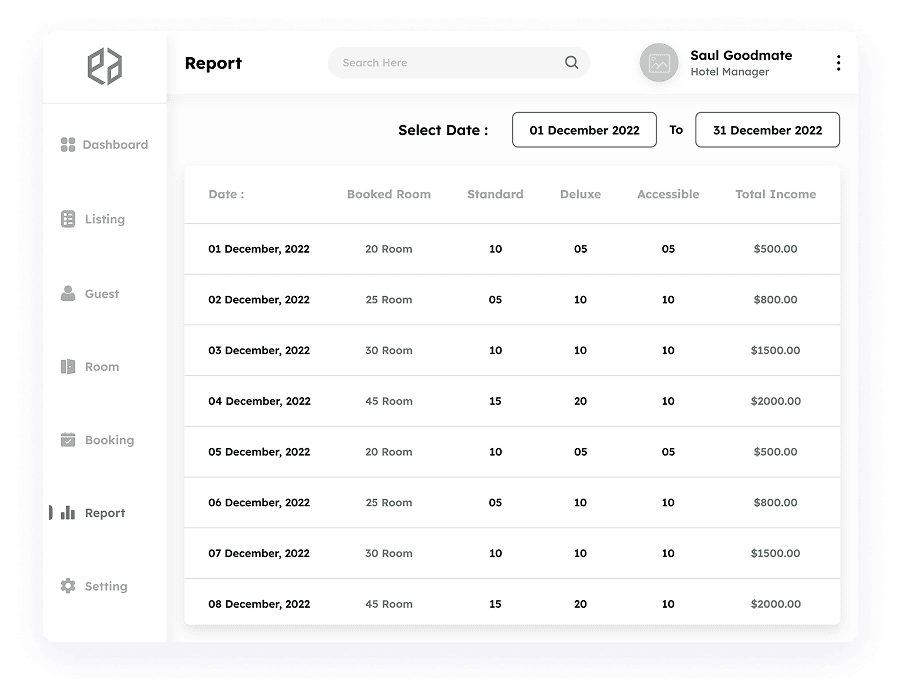
Task: Click the Saul Goodmate profile name
Action: tap(740, 55)
